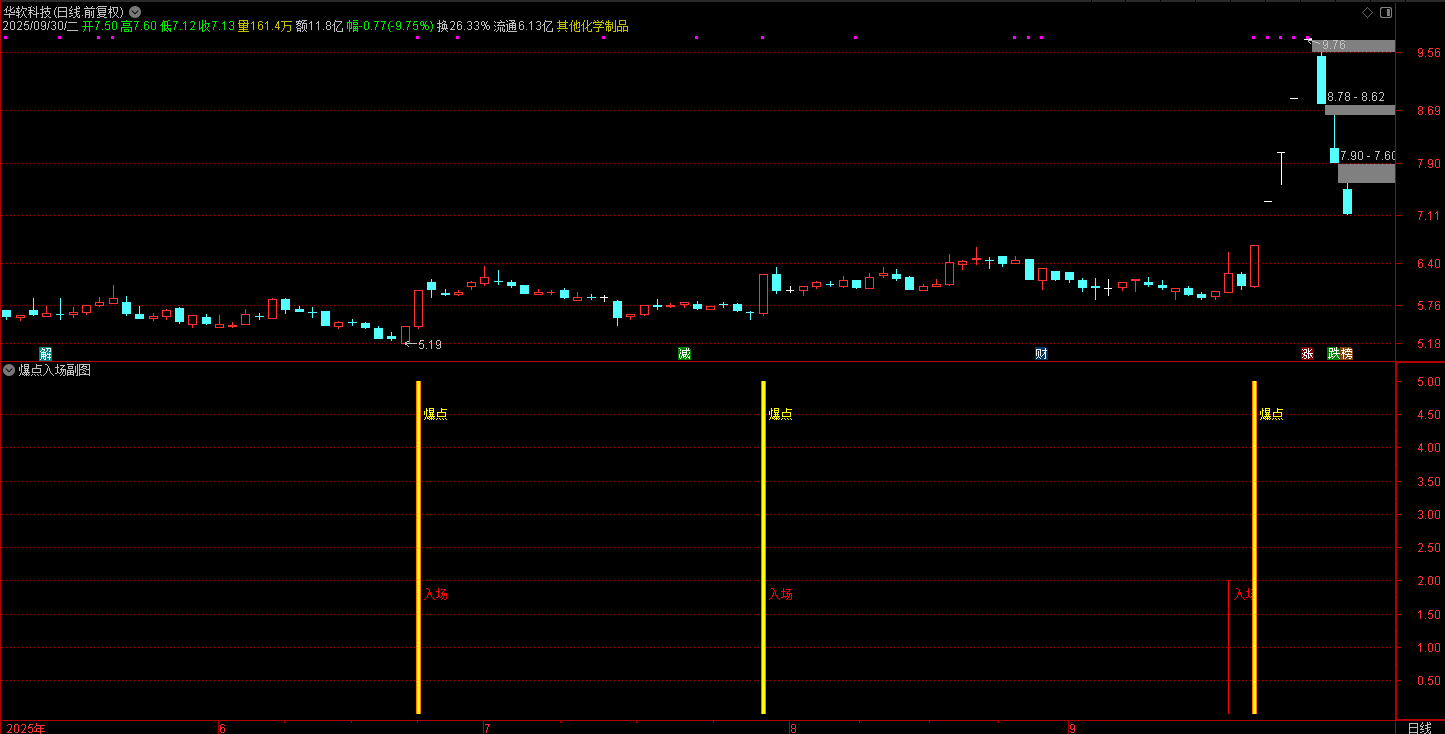This screenshot has height=734, width=1445.
Task: Click the 量161.4万 volume value
Action: pos(265,26)
